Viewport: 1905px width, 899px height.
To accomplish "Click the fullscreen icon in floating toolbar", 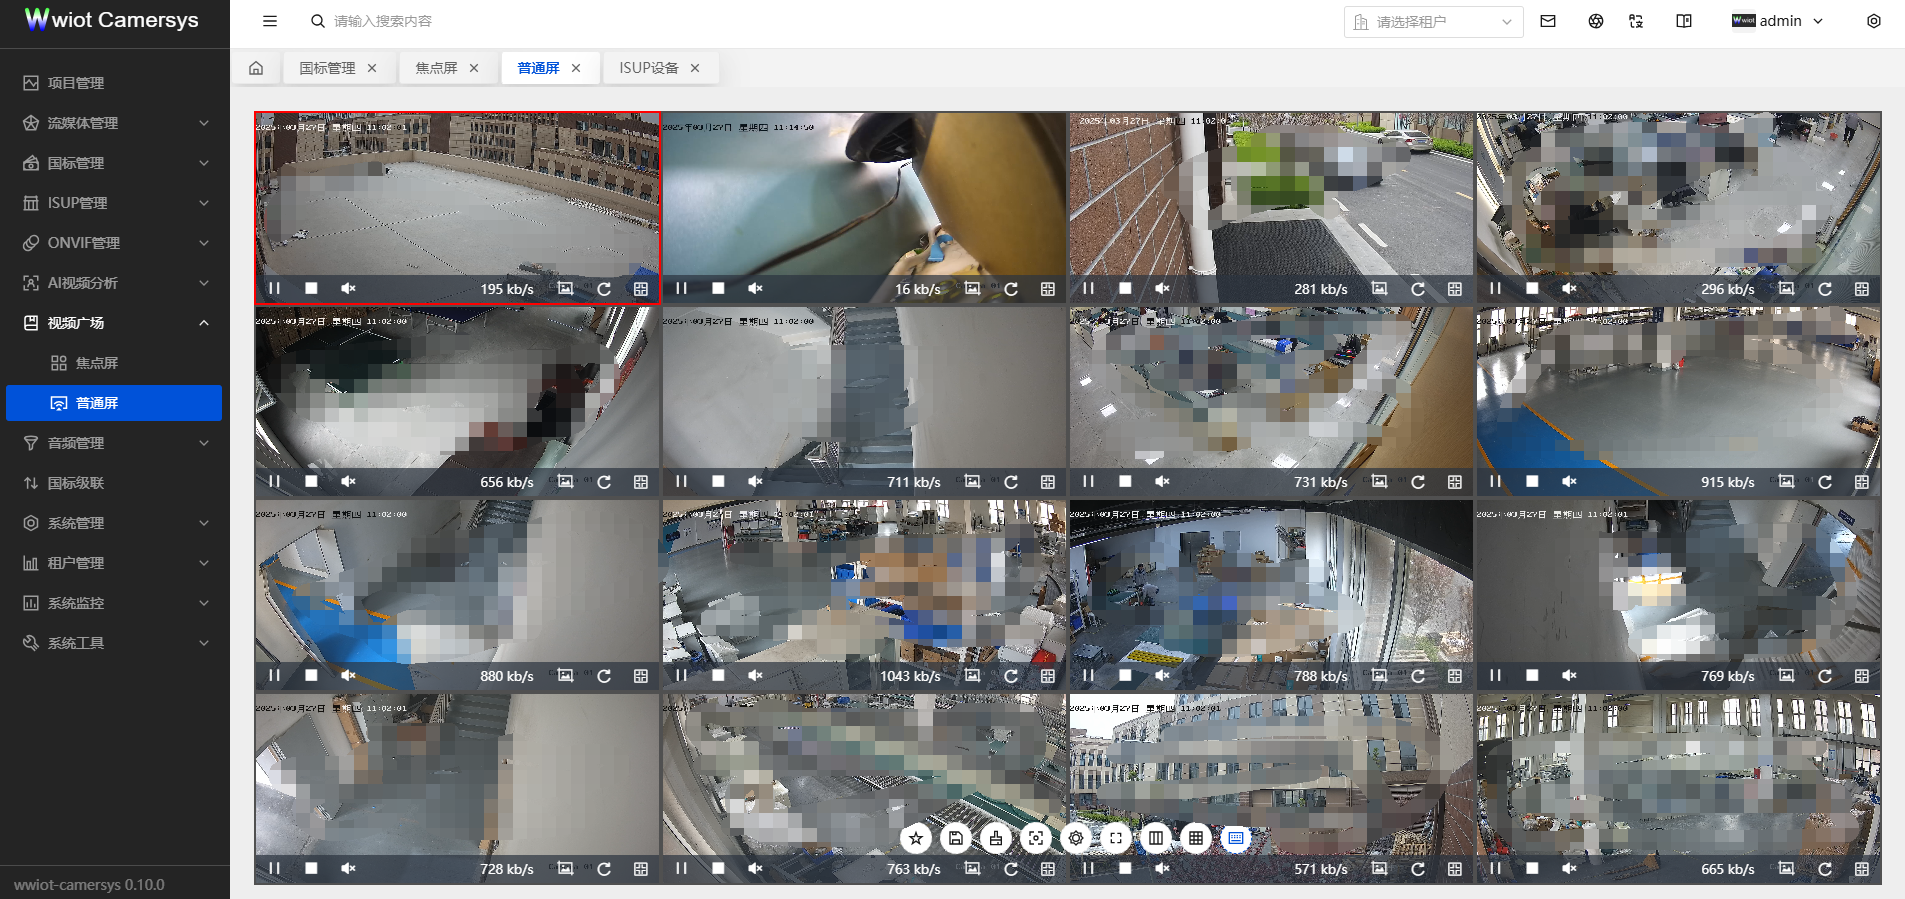I will click(1116, 838).
